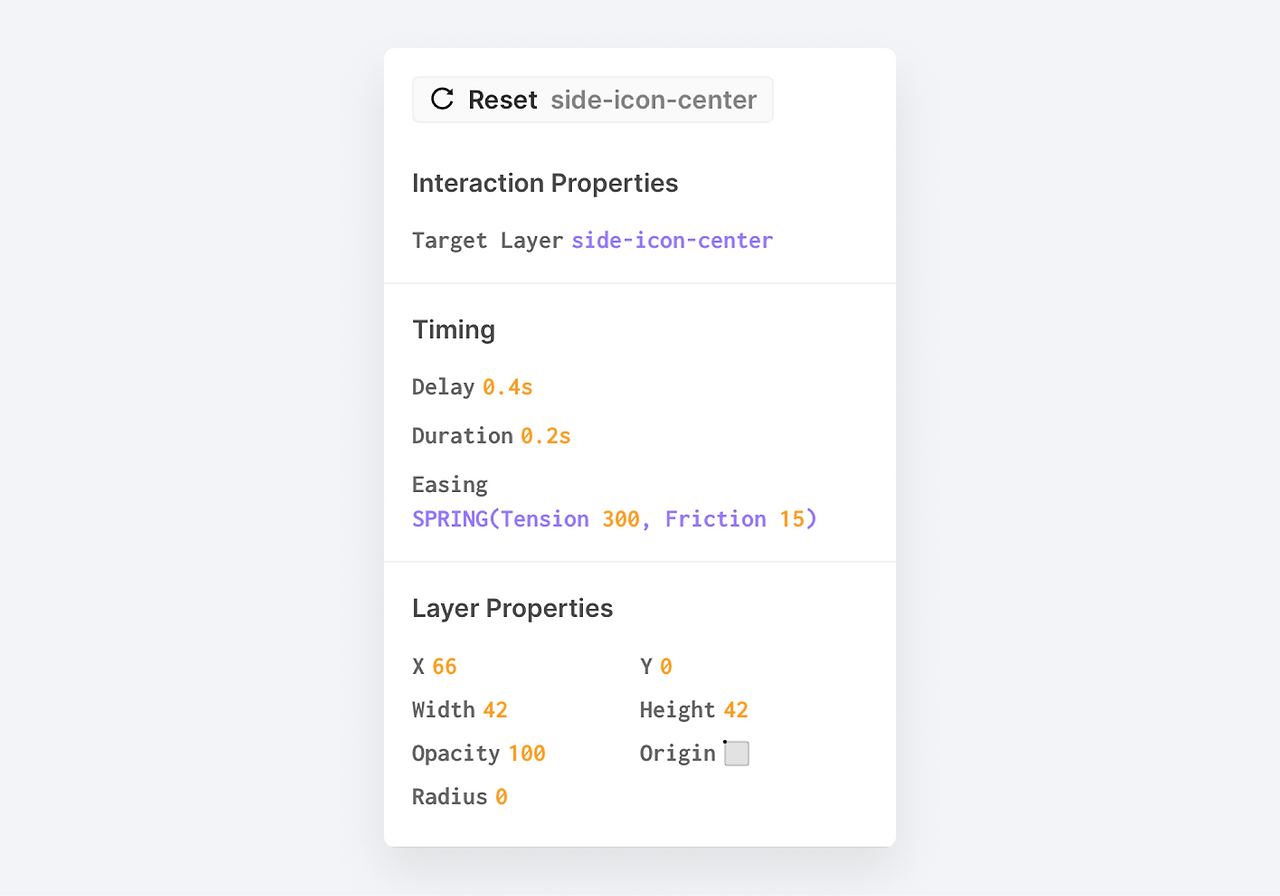The image size is (1280, 896).
Task: Click the SPRING easing value
Action: point(452,519)
